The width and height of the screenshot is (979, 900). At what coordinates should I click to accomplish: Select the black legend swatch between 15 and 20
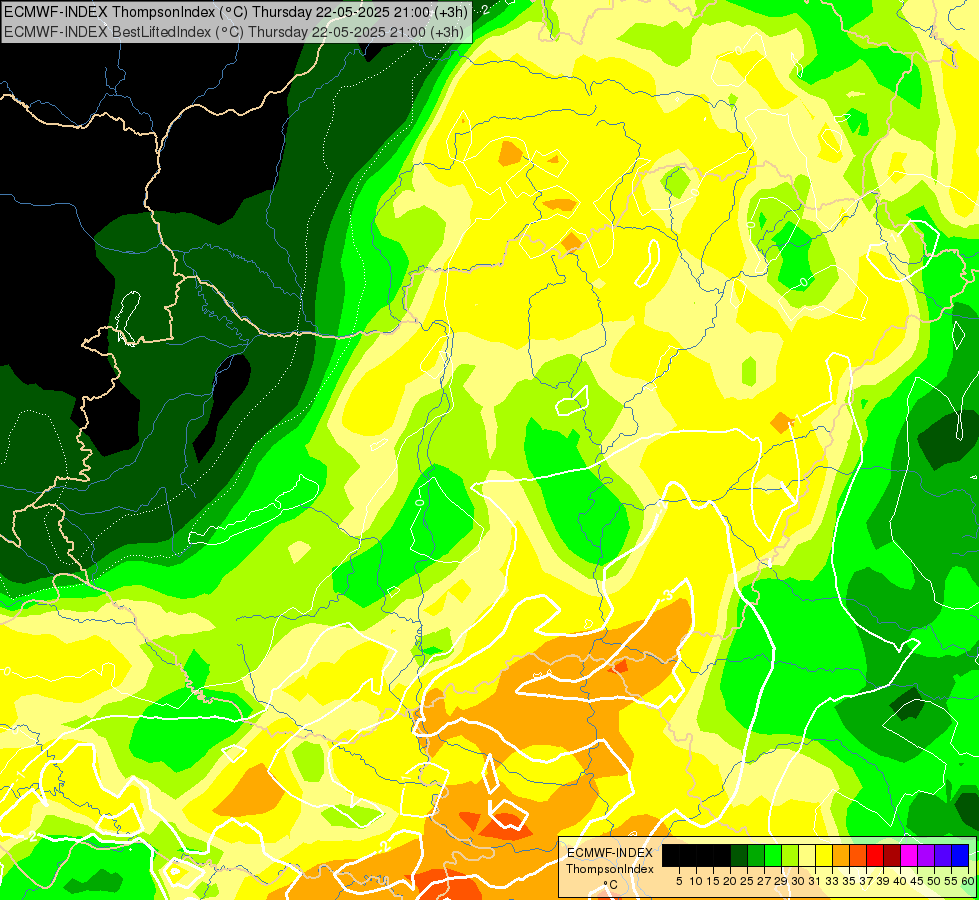tap(722, 855)
